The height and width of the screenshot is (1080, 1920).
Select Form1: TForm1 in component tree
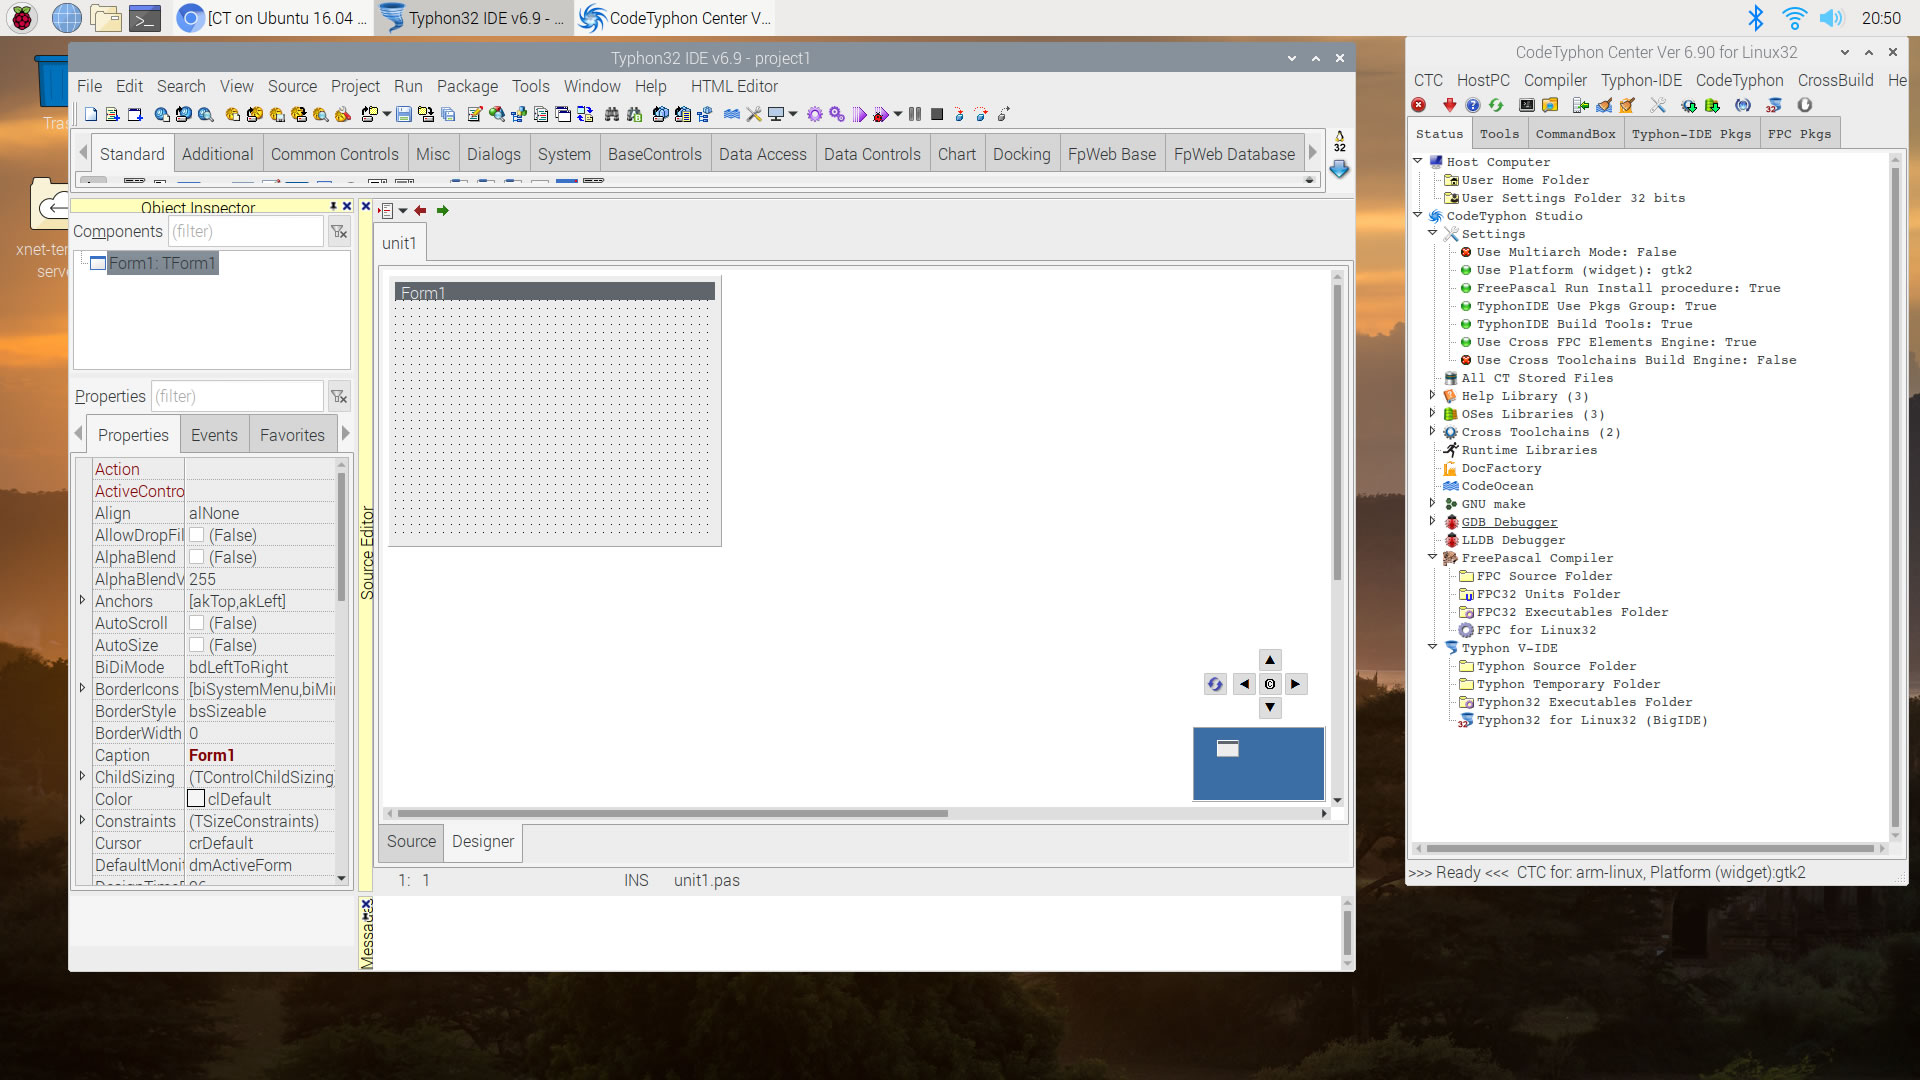point(161,263)
